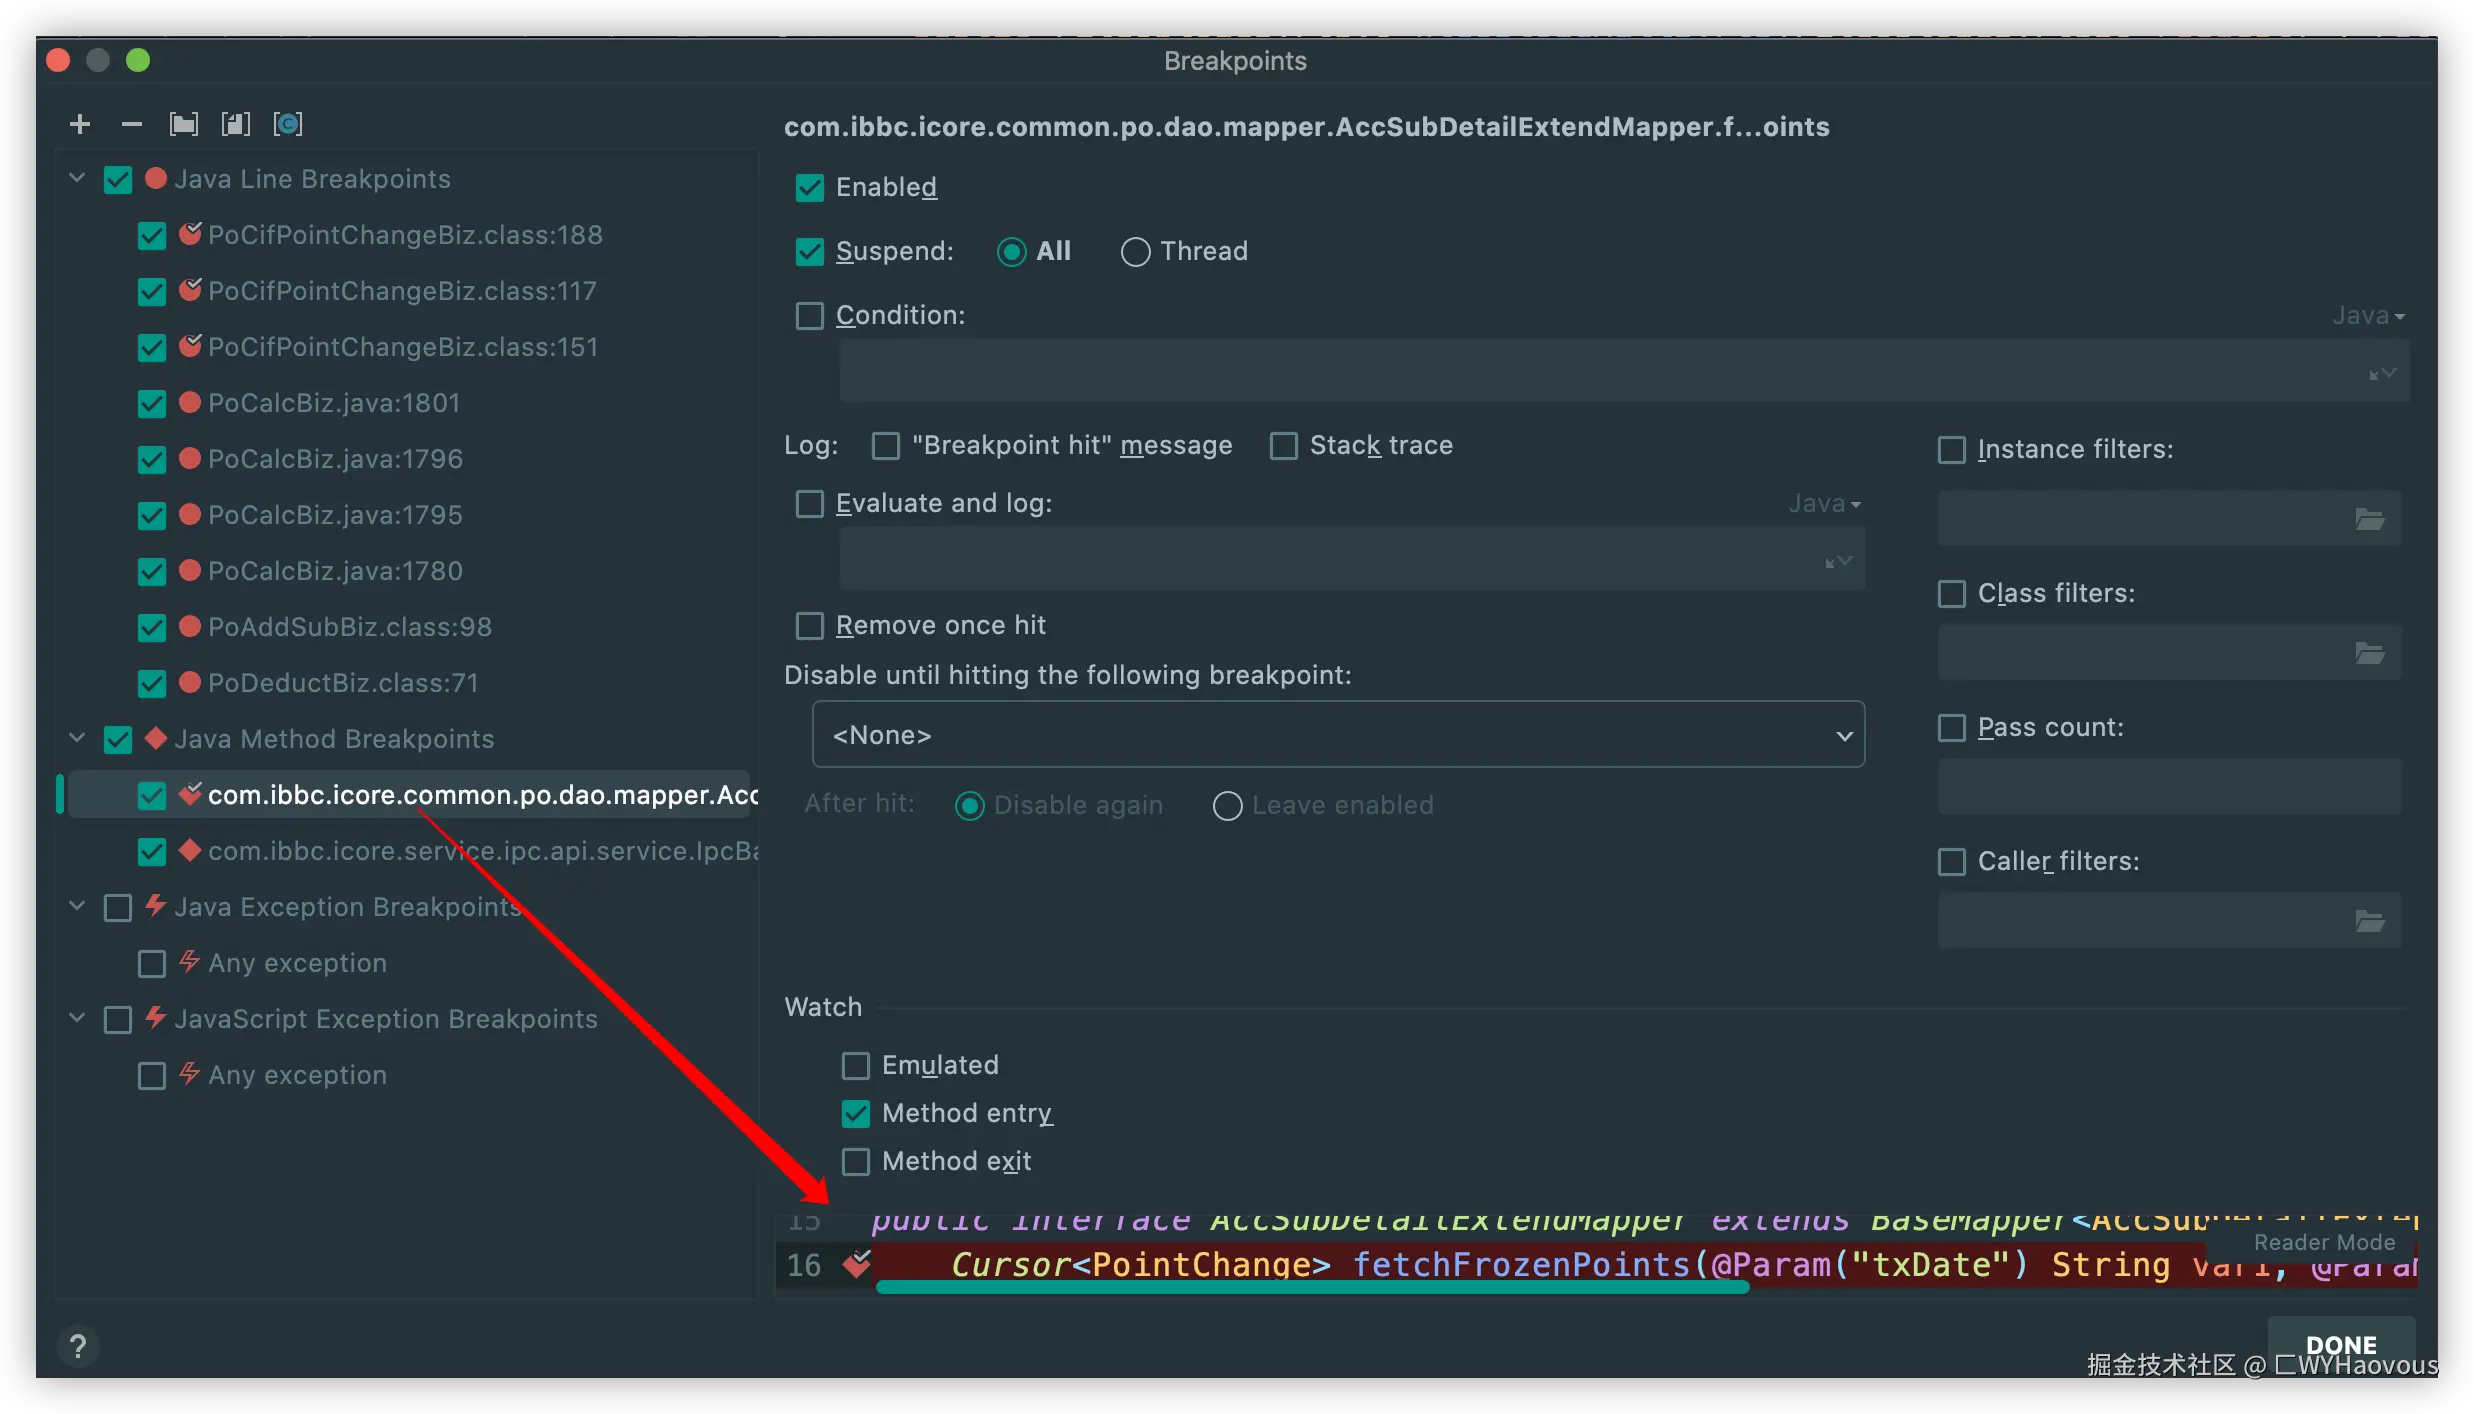Click the add breakpoint plus icon

[80, 124]
